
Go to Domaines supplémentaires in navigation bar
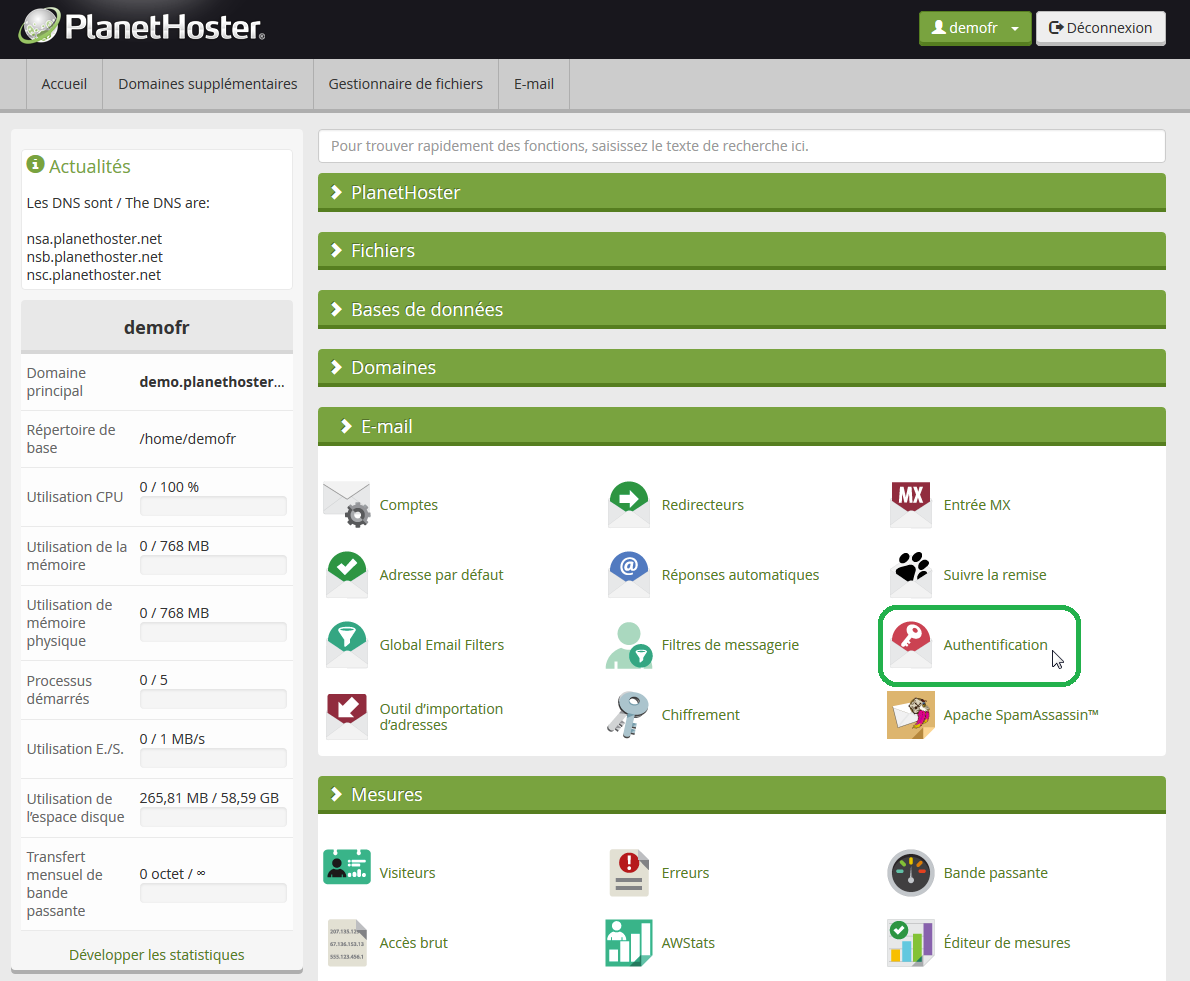coord(207,84)
